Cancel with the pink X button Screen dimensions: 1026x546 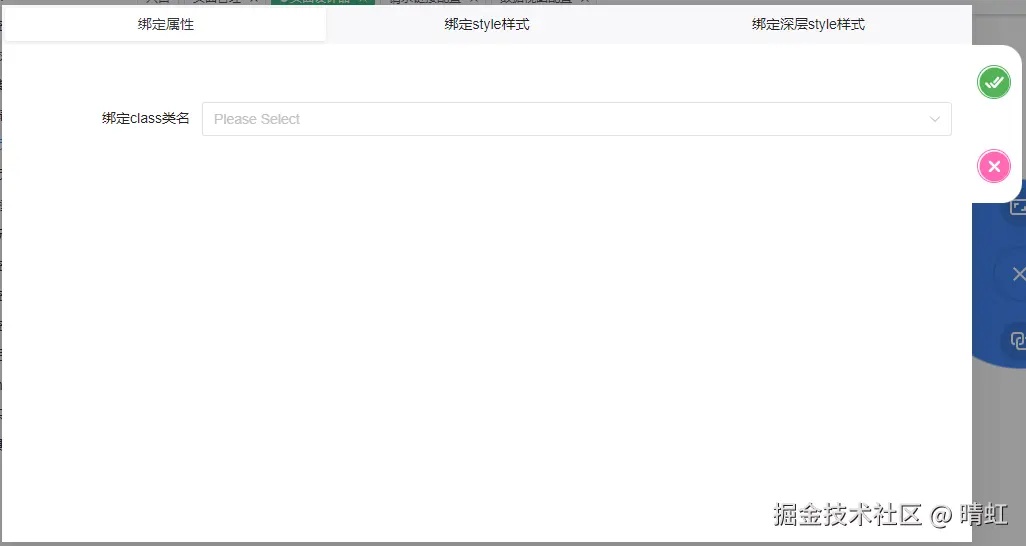993,166
